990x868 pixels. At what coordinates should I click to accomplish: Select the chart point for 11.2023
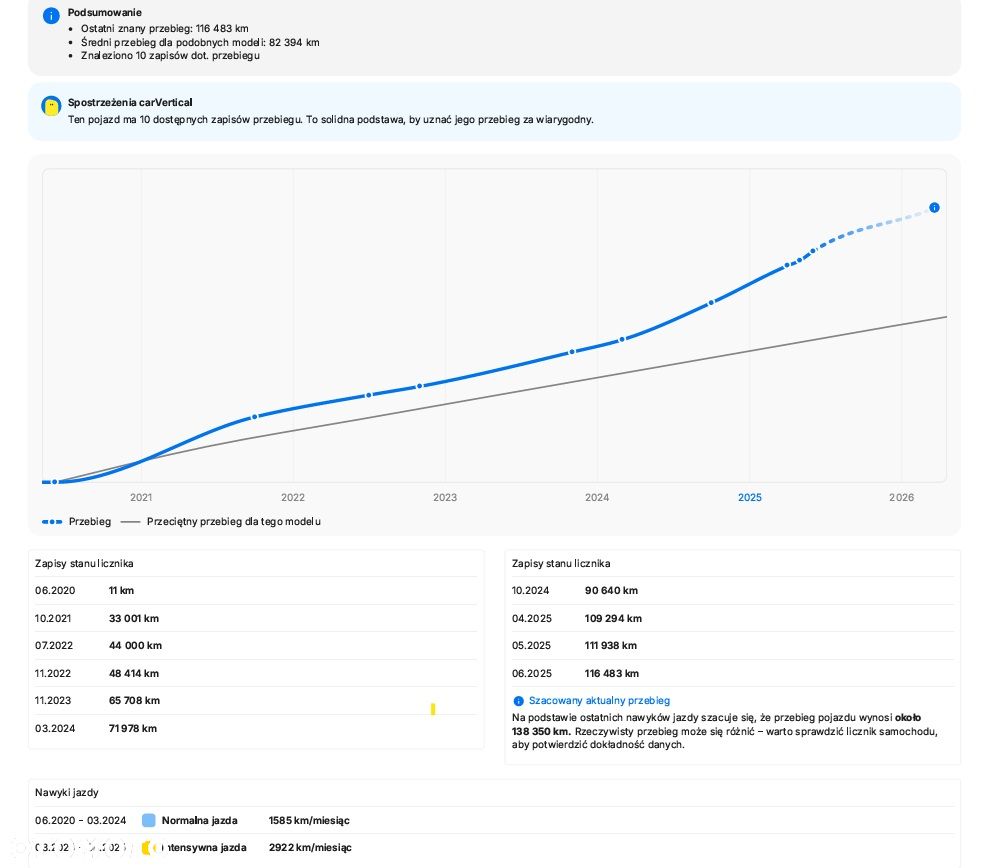point(572,352)
